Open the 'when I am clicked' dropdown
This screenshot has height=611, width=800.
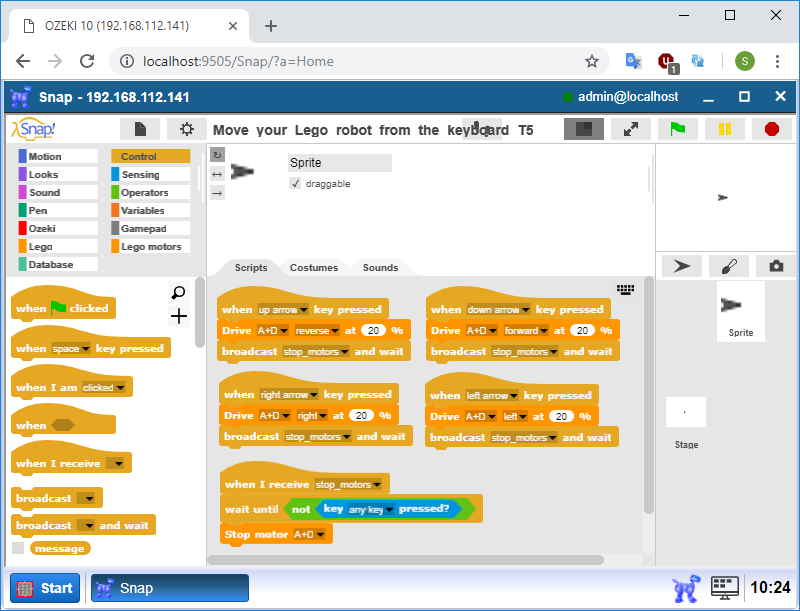[x=103, y=388]
